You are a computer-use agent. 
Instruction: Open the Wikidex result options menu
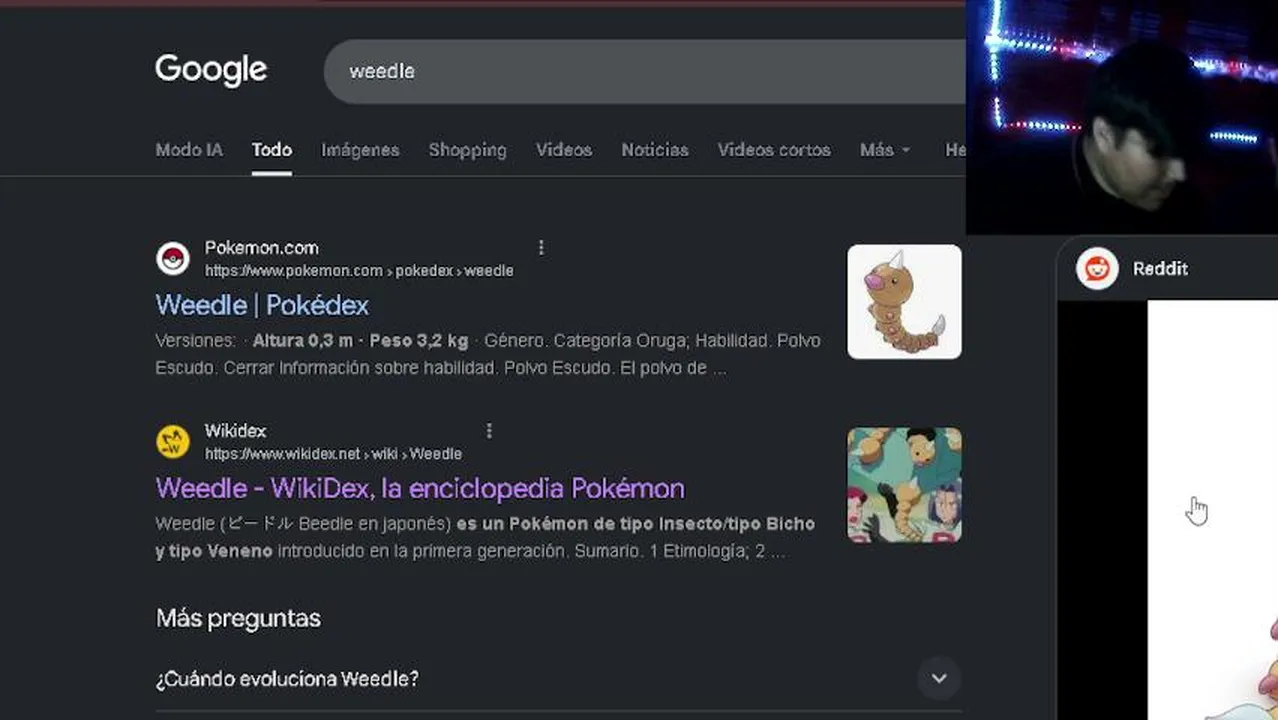(489, 431)
